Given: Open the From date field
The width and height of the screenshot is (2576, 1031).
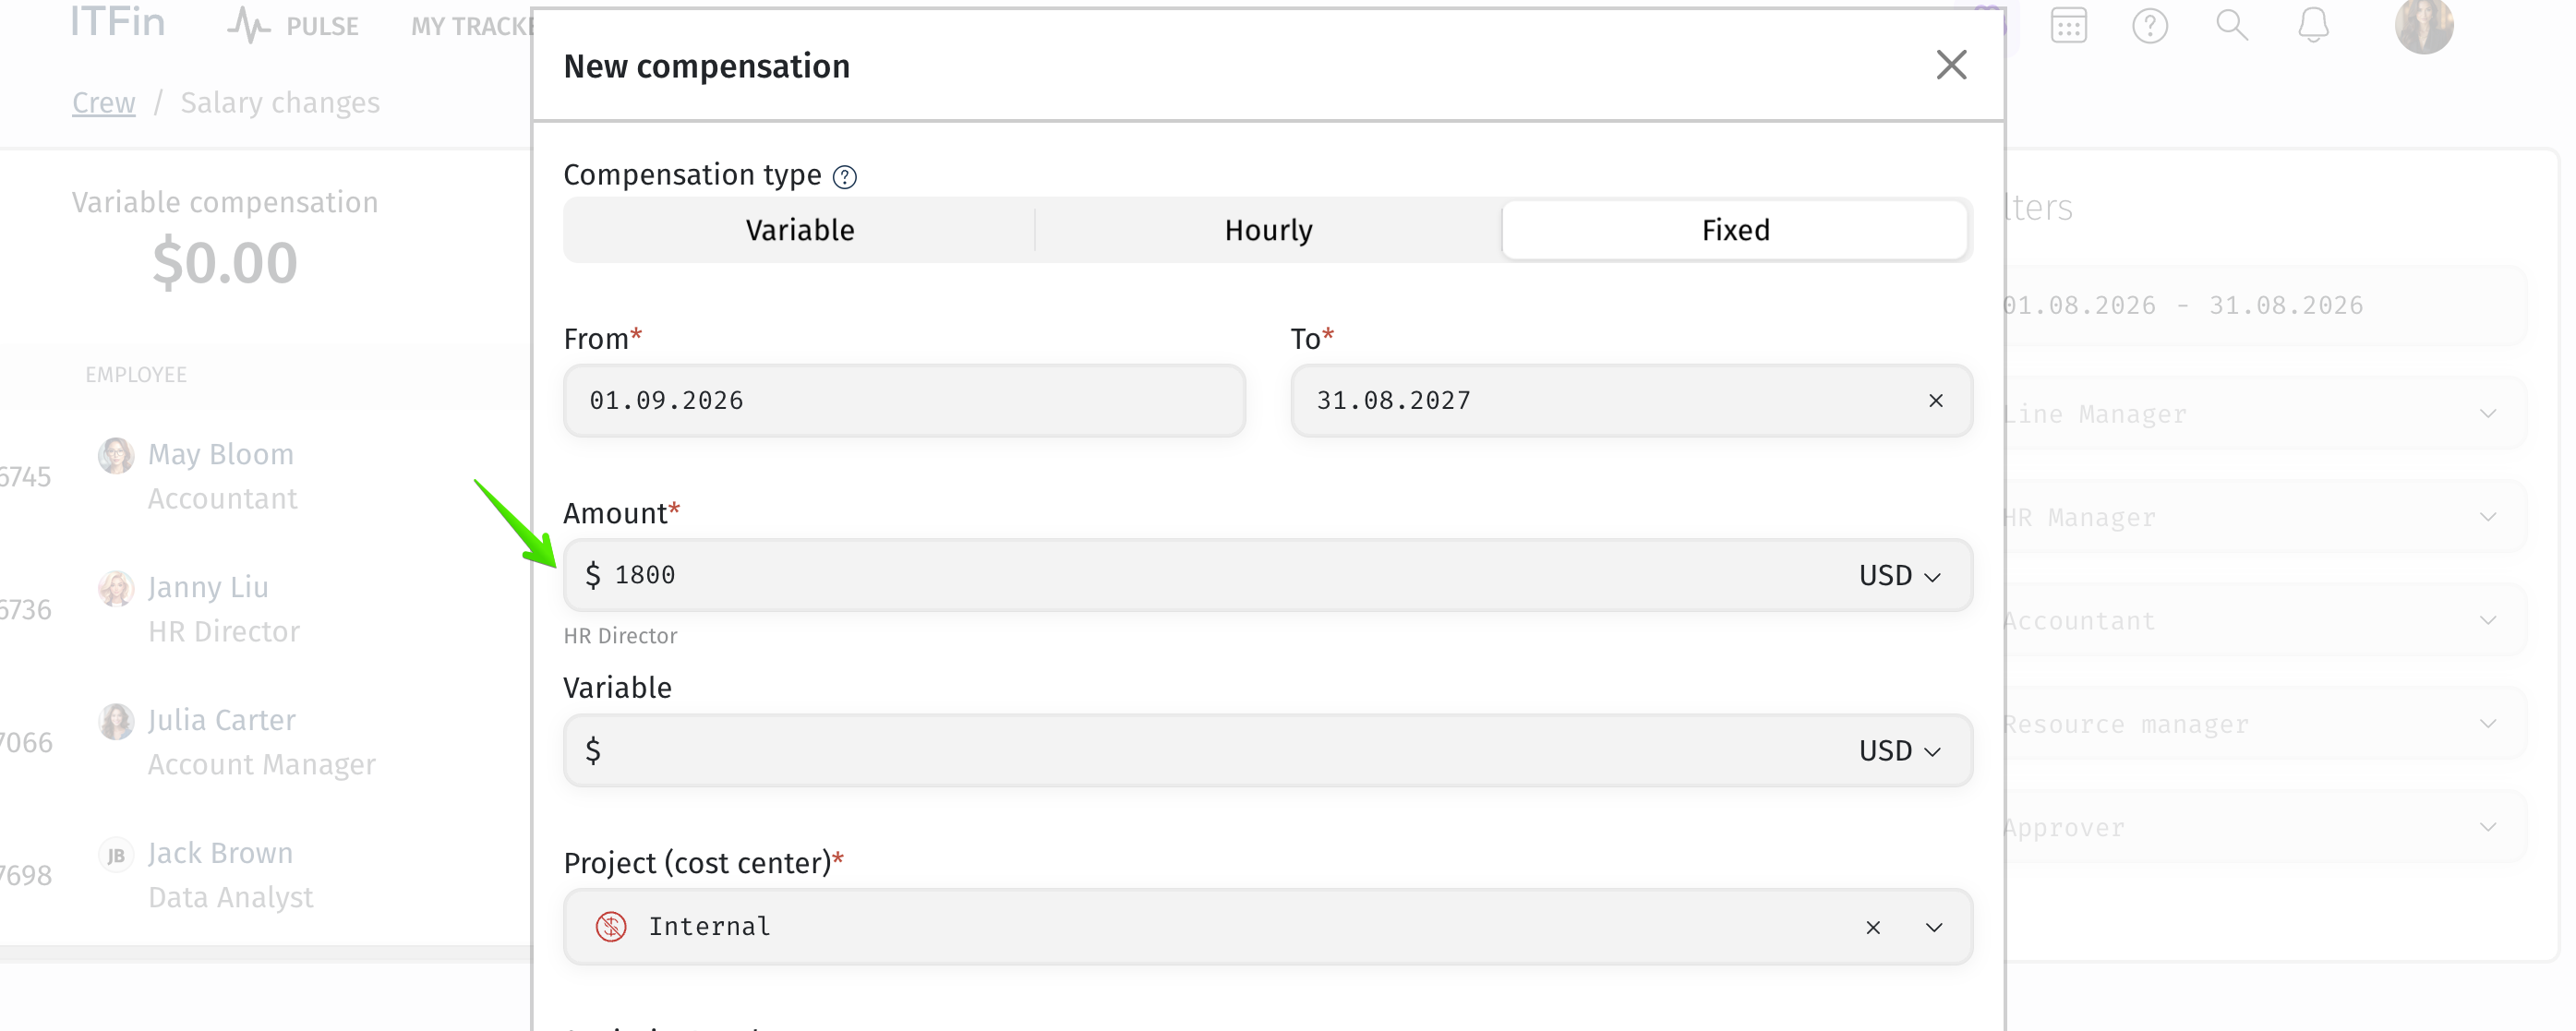Looking at the screenshot, I should point(904,400).
